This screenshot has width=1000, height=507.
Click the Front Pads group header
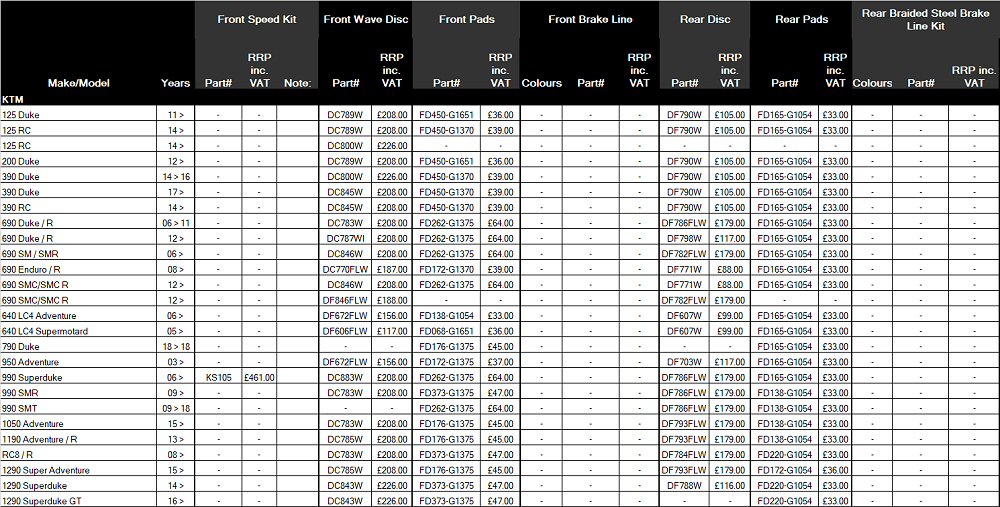point(467,19)
